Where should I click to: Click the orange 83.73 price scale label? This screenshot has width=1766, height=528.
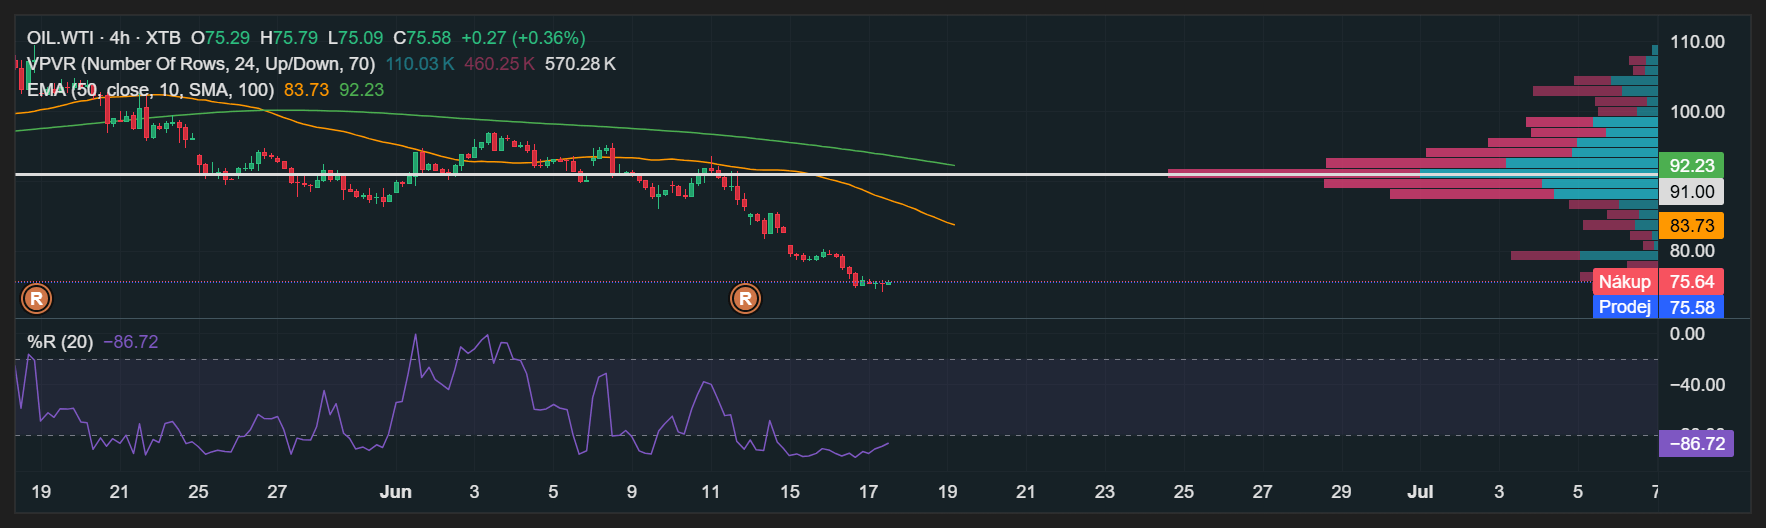click(1692, 226)
